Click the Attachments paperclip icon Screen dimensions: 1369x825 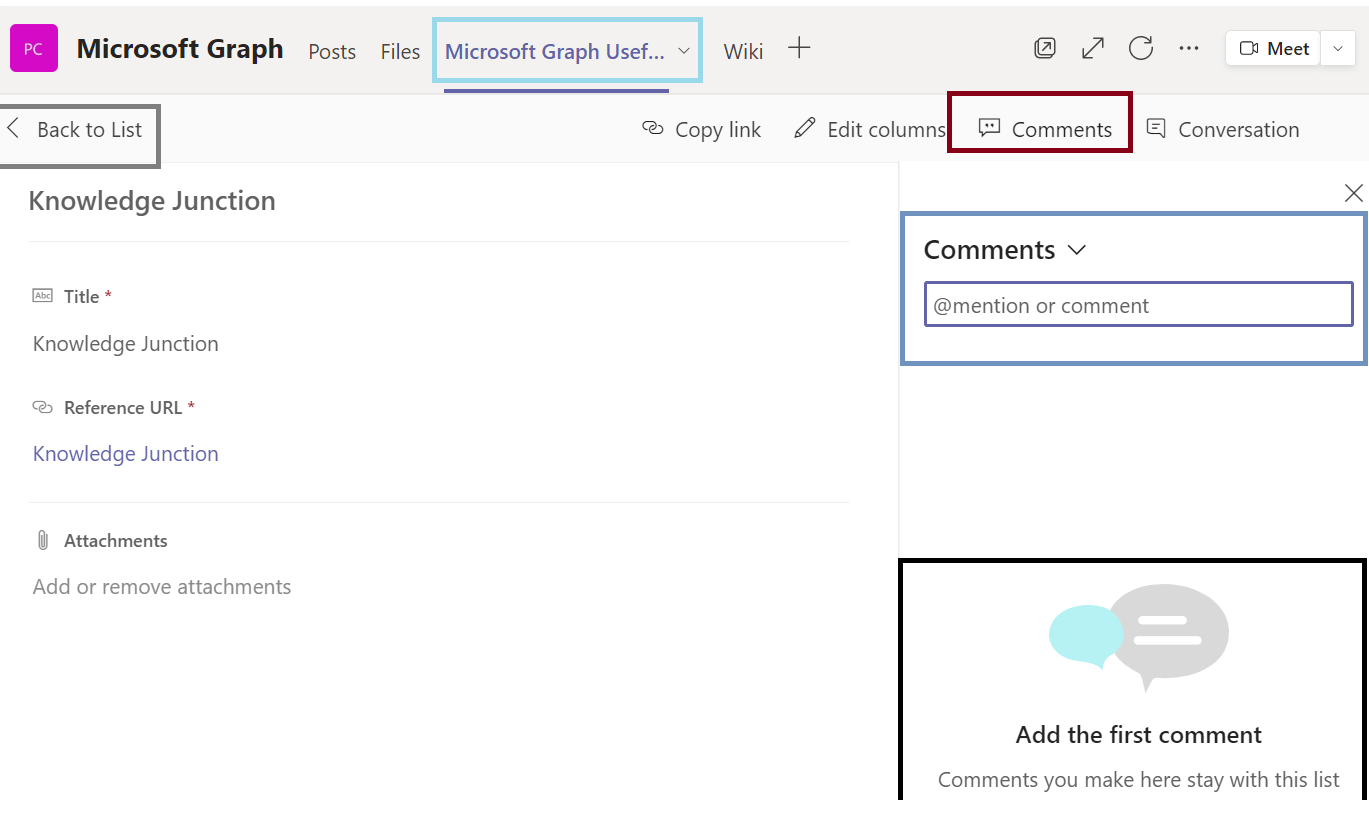pos(42,541)
